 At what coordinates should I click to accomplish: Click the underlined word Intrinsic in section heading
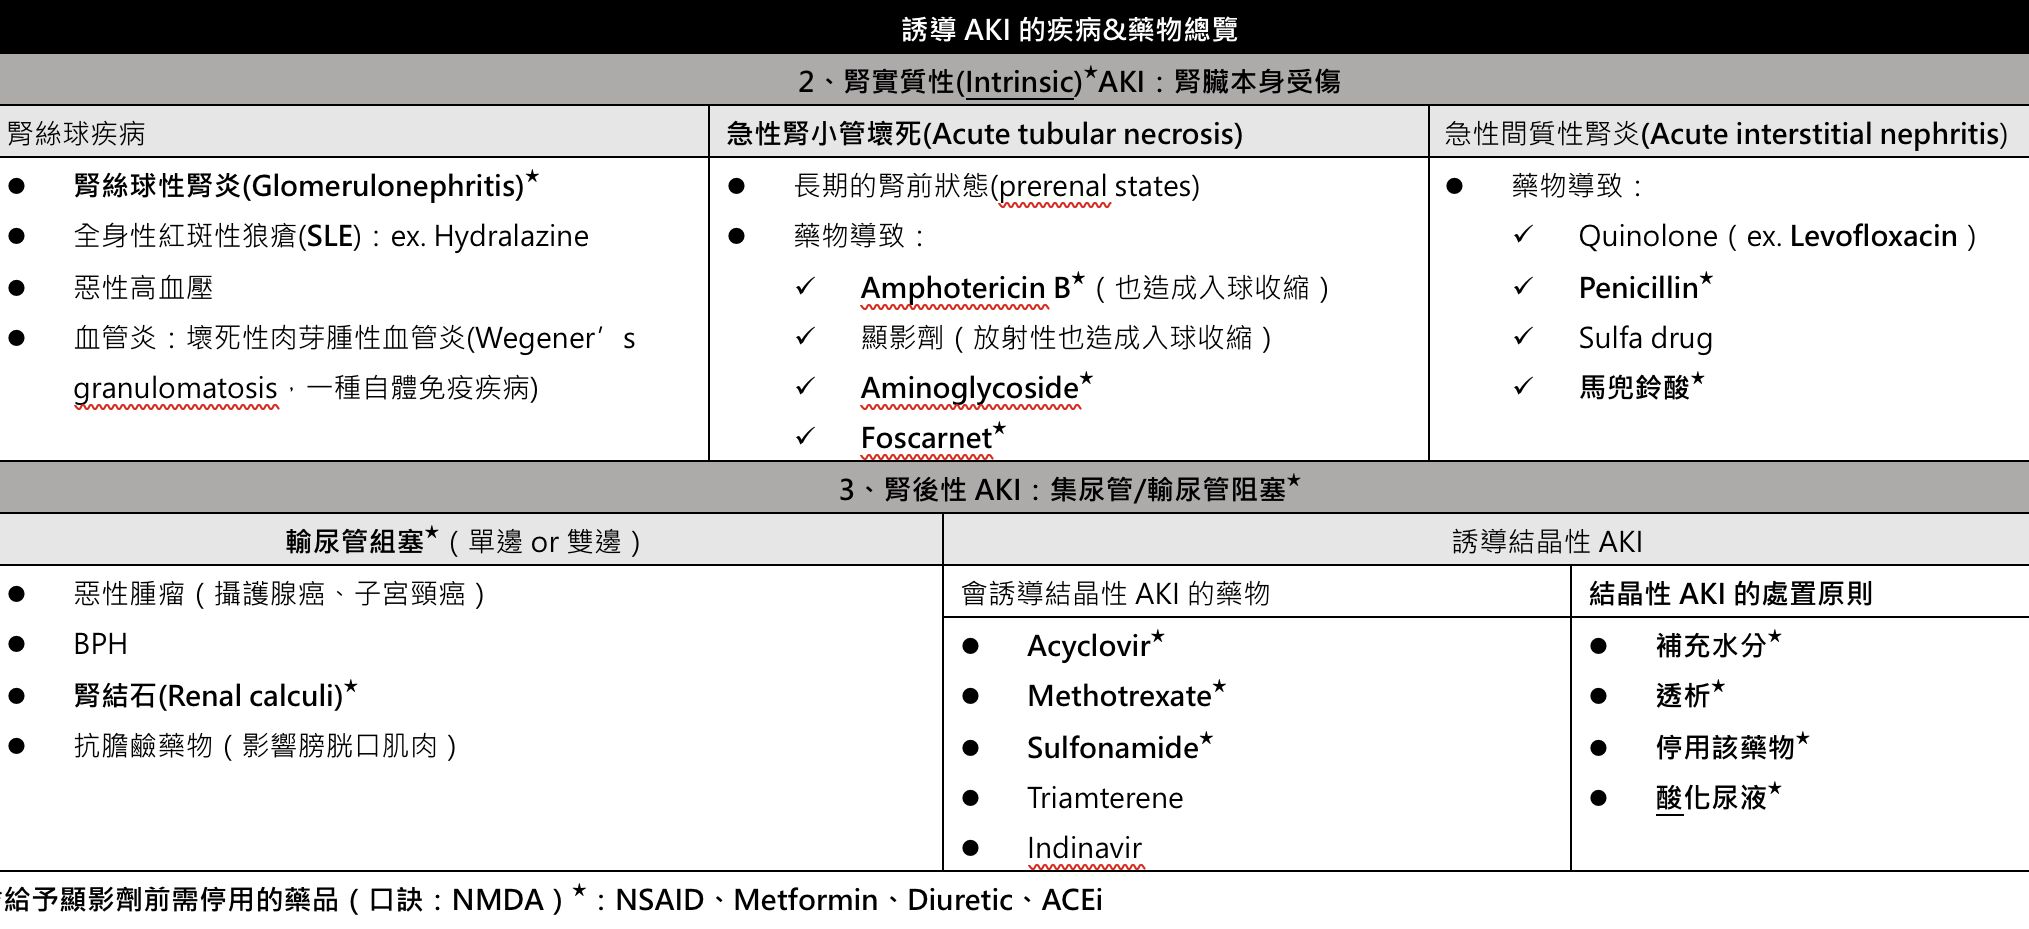tap(1018, 82)
